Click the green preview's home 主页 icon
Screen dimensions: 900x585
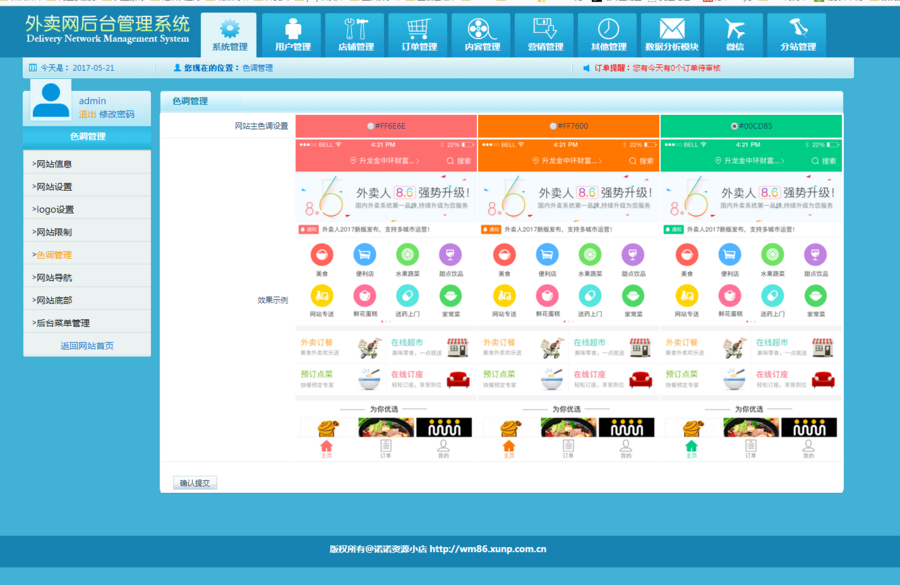click(692, 446)
